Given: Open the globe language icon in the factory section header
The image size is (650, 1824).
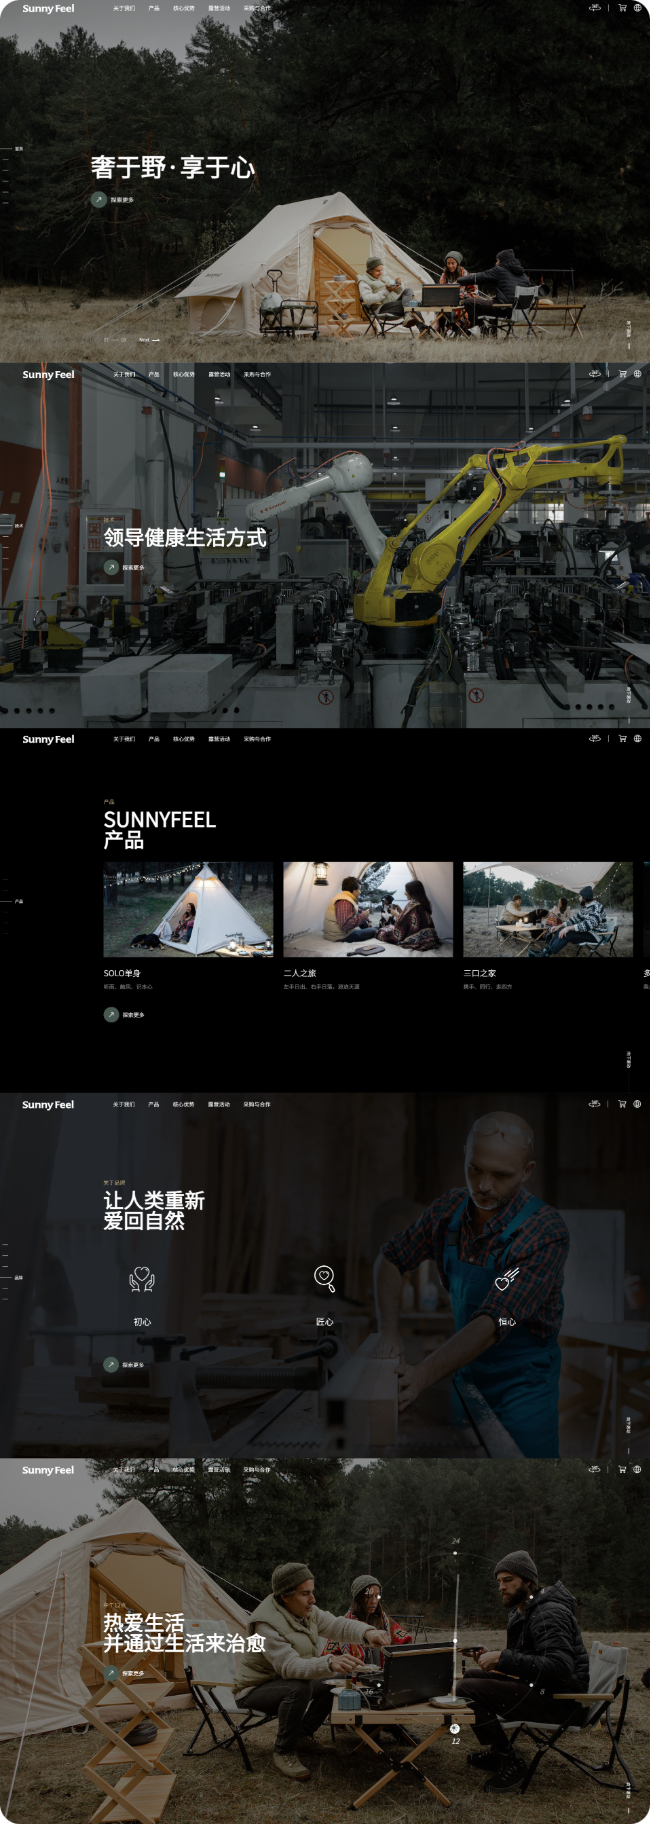Looking at the screenshot, I should point(637,374).
